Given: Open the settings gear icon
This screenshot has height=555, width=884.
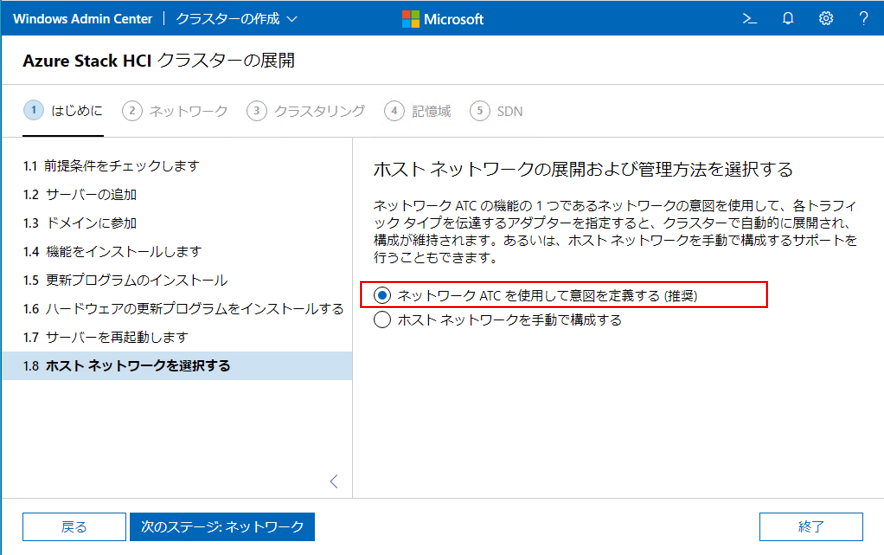Looking at the screenshot, I should tap(825, 19).
